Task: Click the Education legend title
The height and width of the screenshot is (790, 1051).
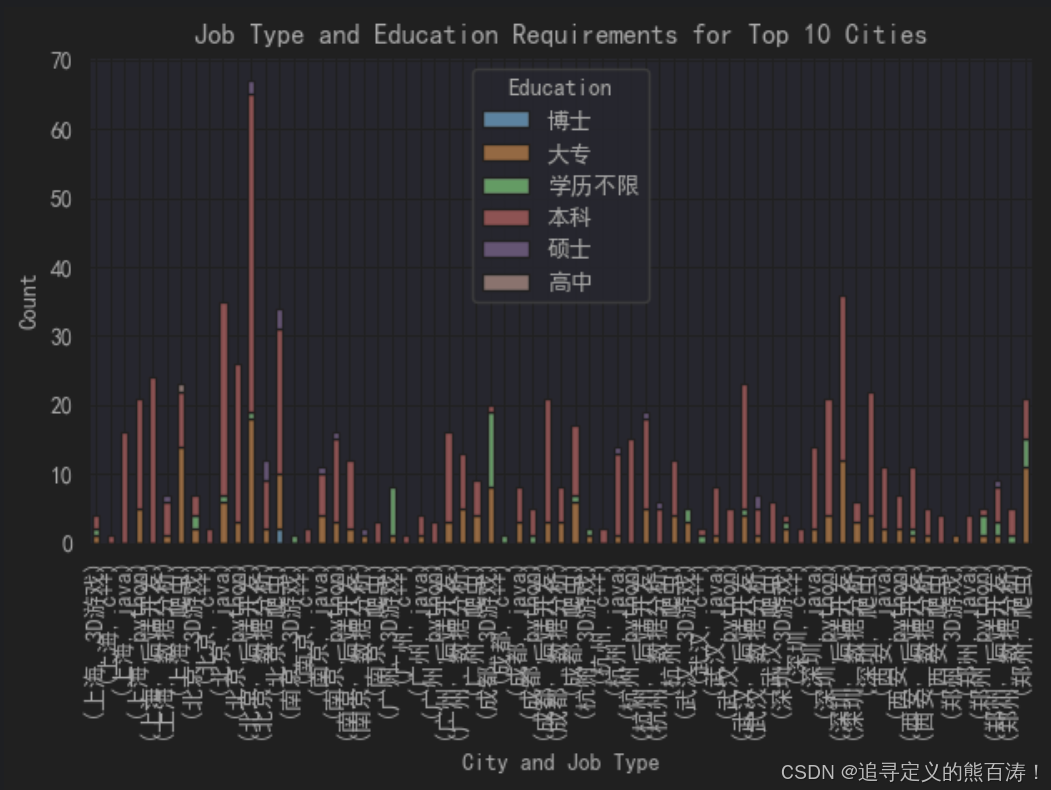Action: click(561, 88)
